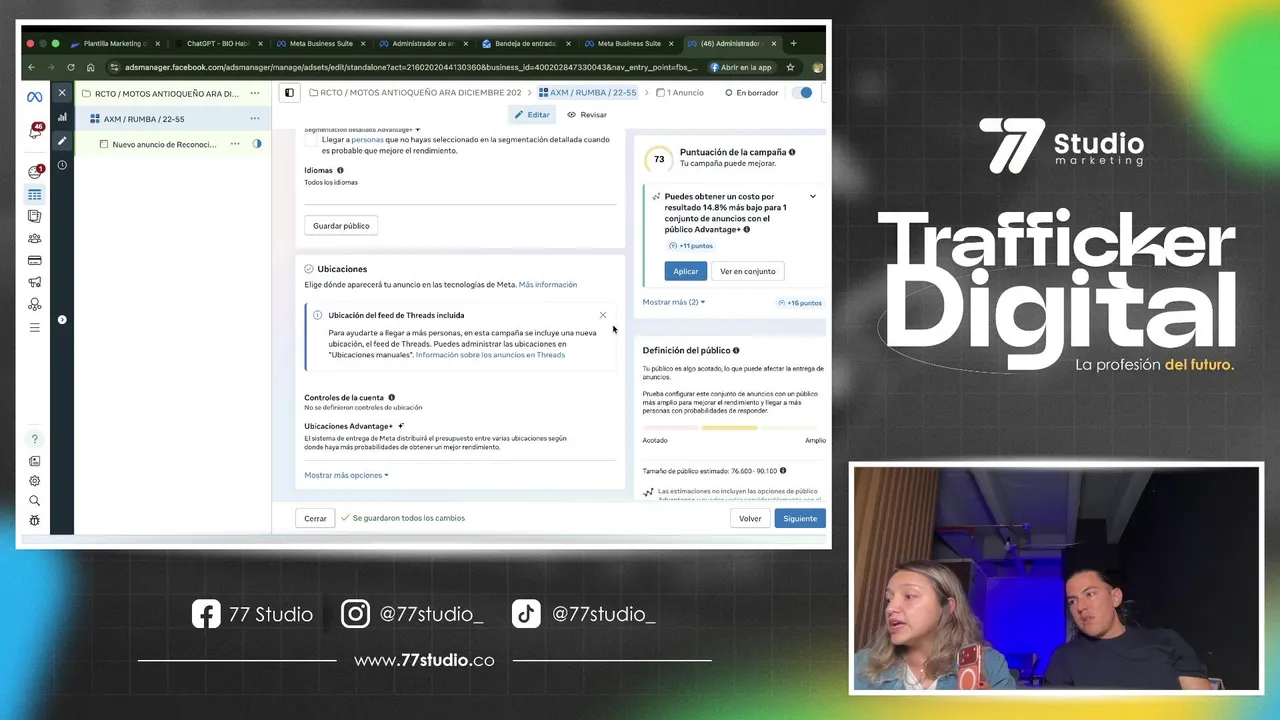Click the campaign score 73 circle
This screenshot has height=720, width=1280.
click(659, 159)
